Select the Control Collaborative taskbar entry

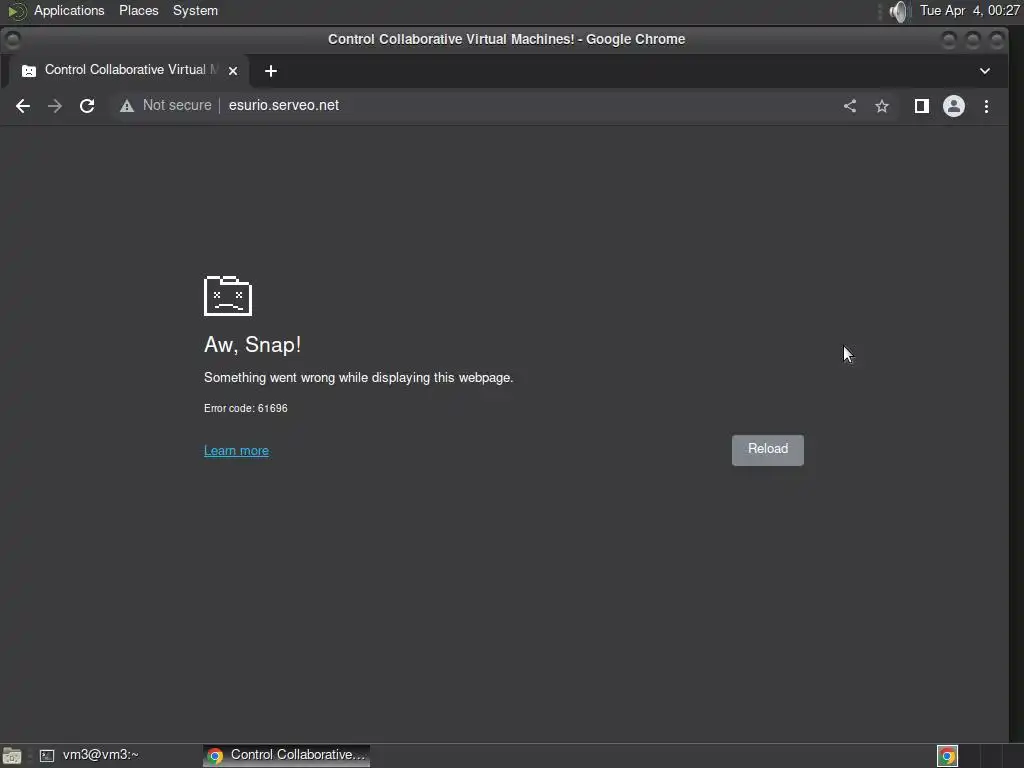(x=286, y=755)
